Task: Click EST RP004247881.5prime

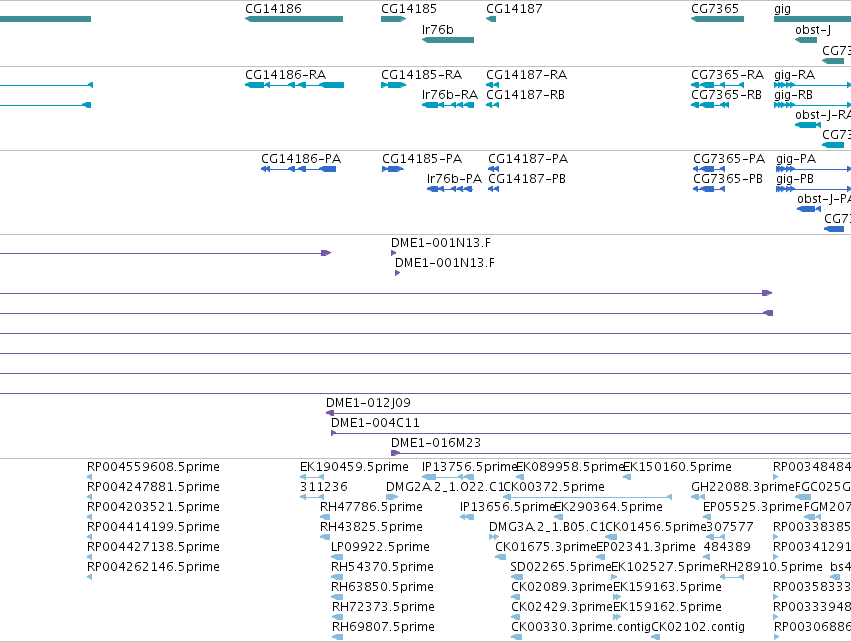Action: [x=153, y=487]
